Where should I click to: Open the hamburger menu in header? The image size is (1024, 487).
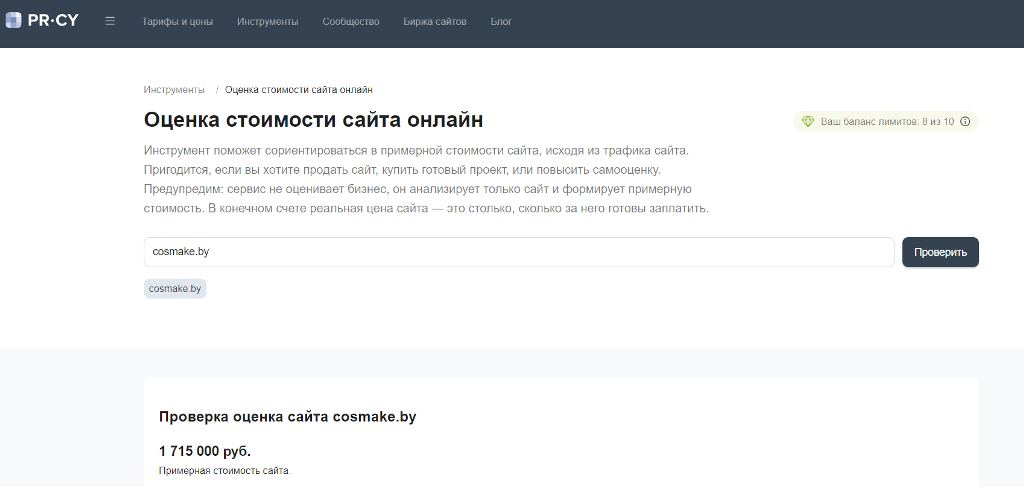[110, 21]
